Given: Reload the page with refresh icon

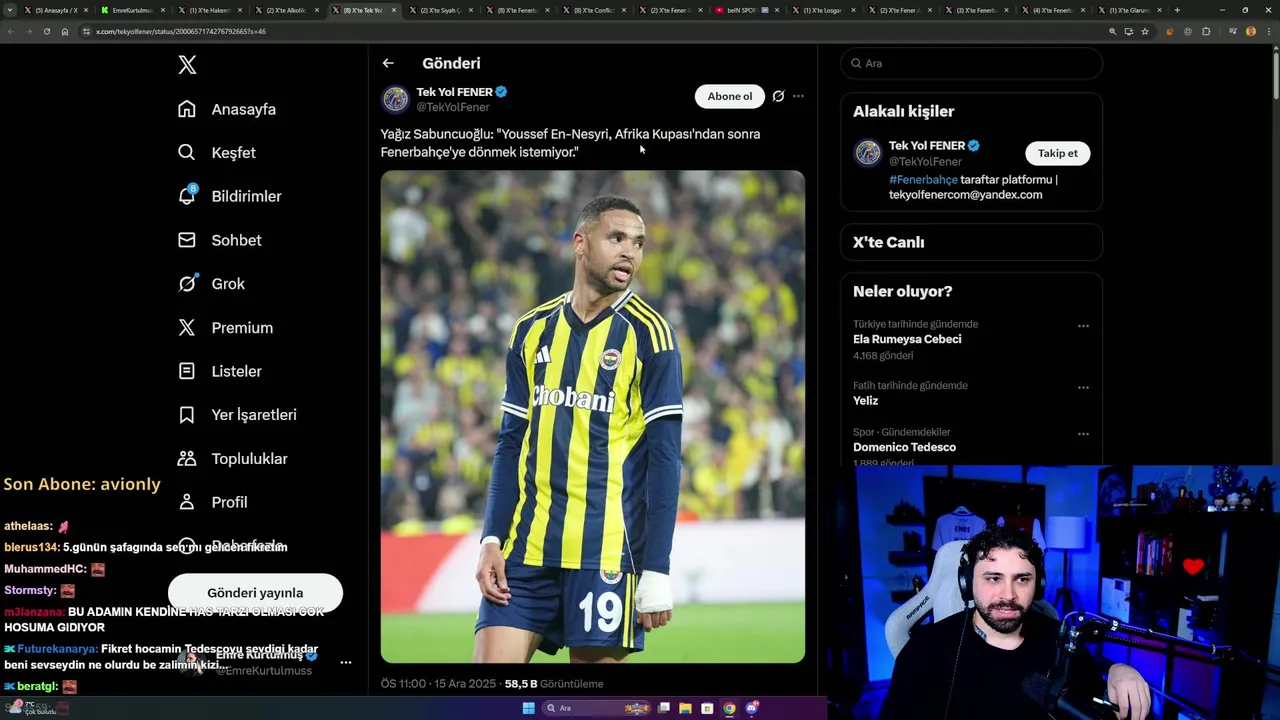Looking at the screenshot, I should (x=46, y=31).
